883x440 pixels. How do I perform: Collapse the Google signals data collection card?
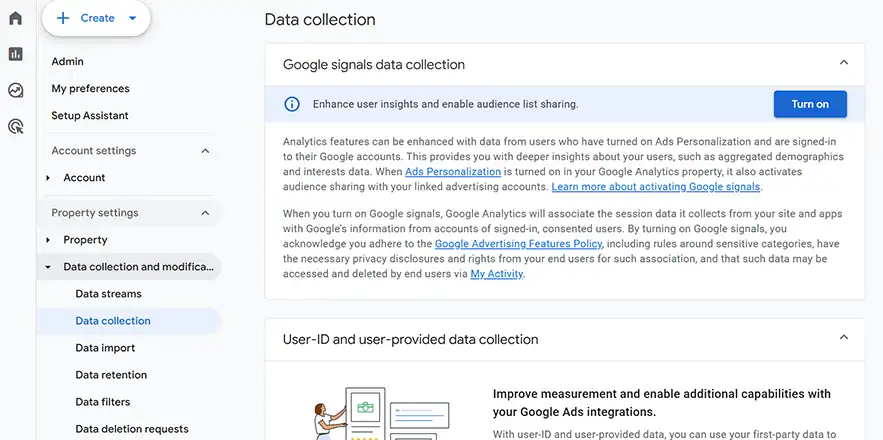pyautogui.click(x=844, y=63)
